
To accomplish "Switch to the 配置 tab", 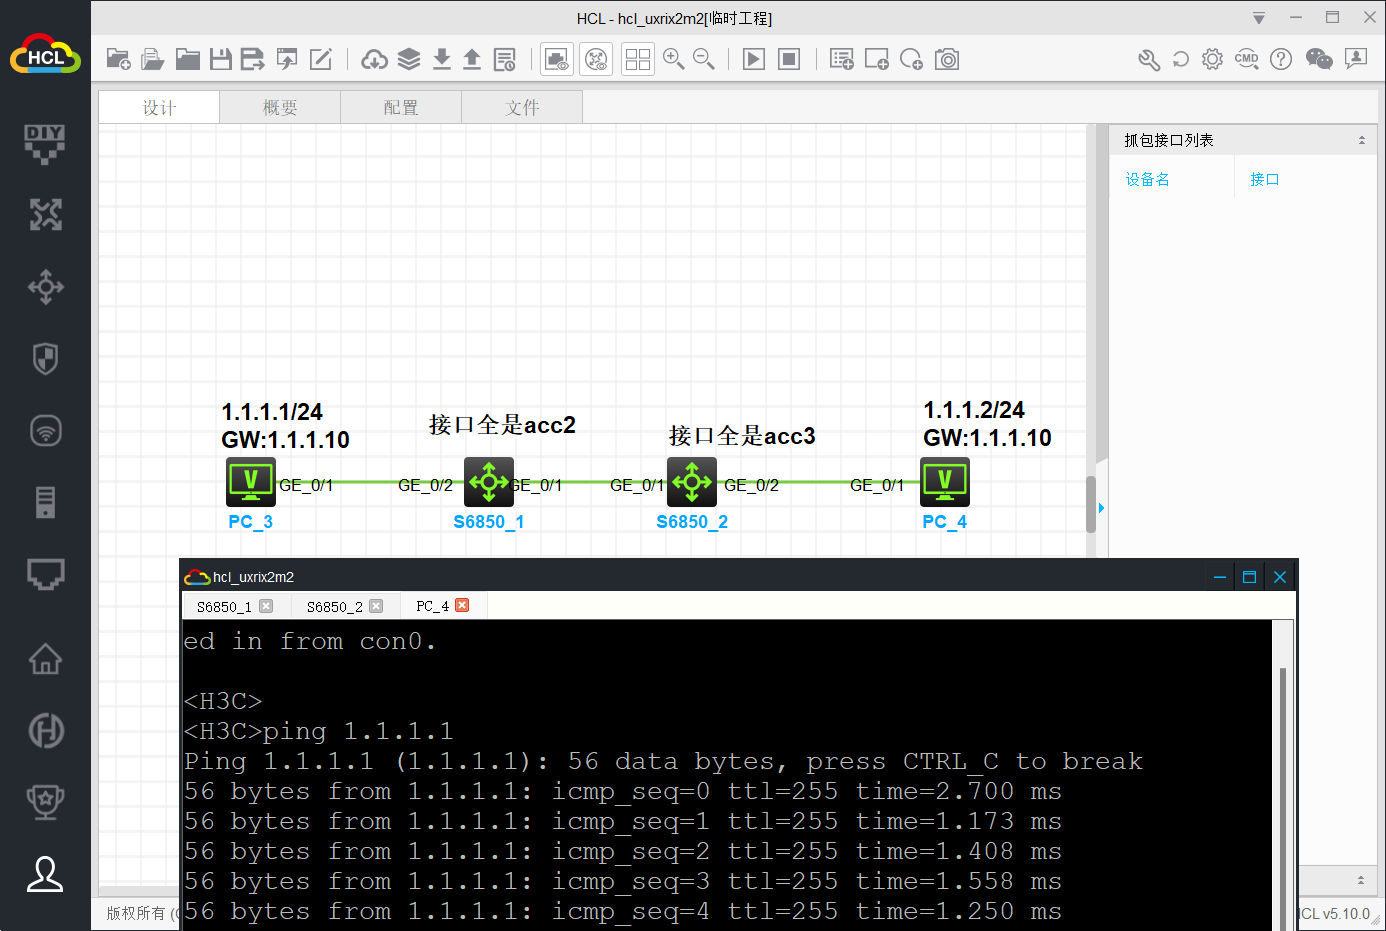I will click(x=401, y=108).
